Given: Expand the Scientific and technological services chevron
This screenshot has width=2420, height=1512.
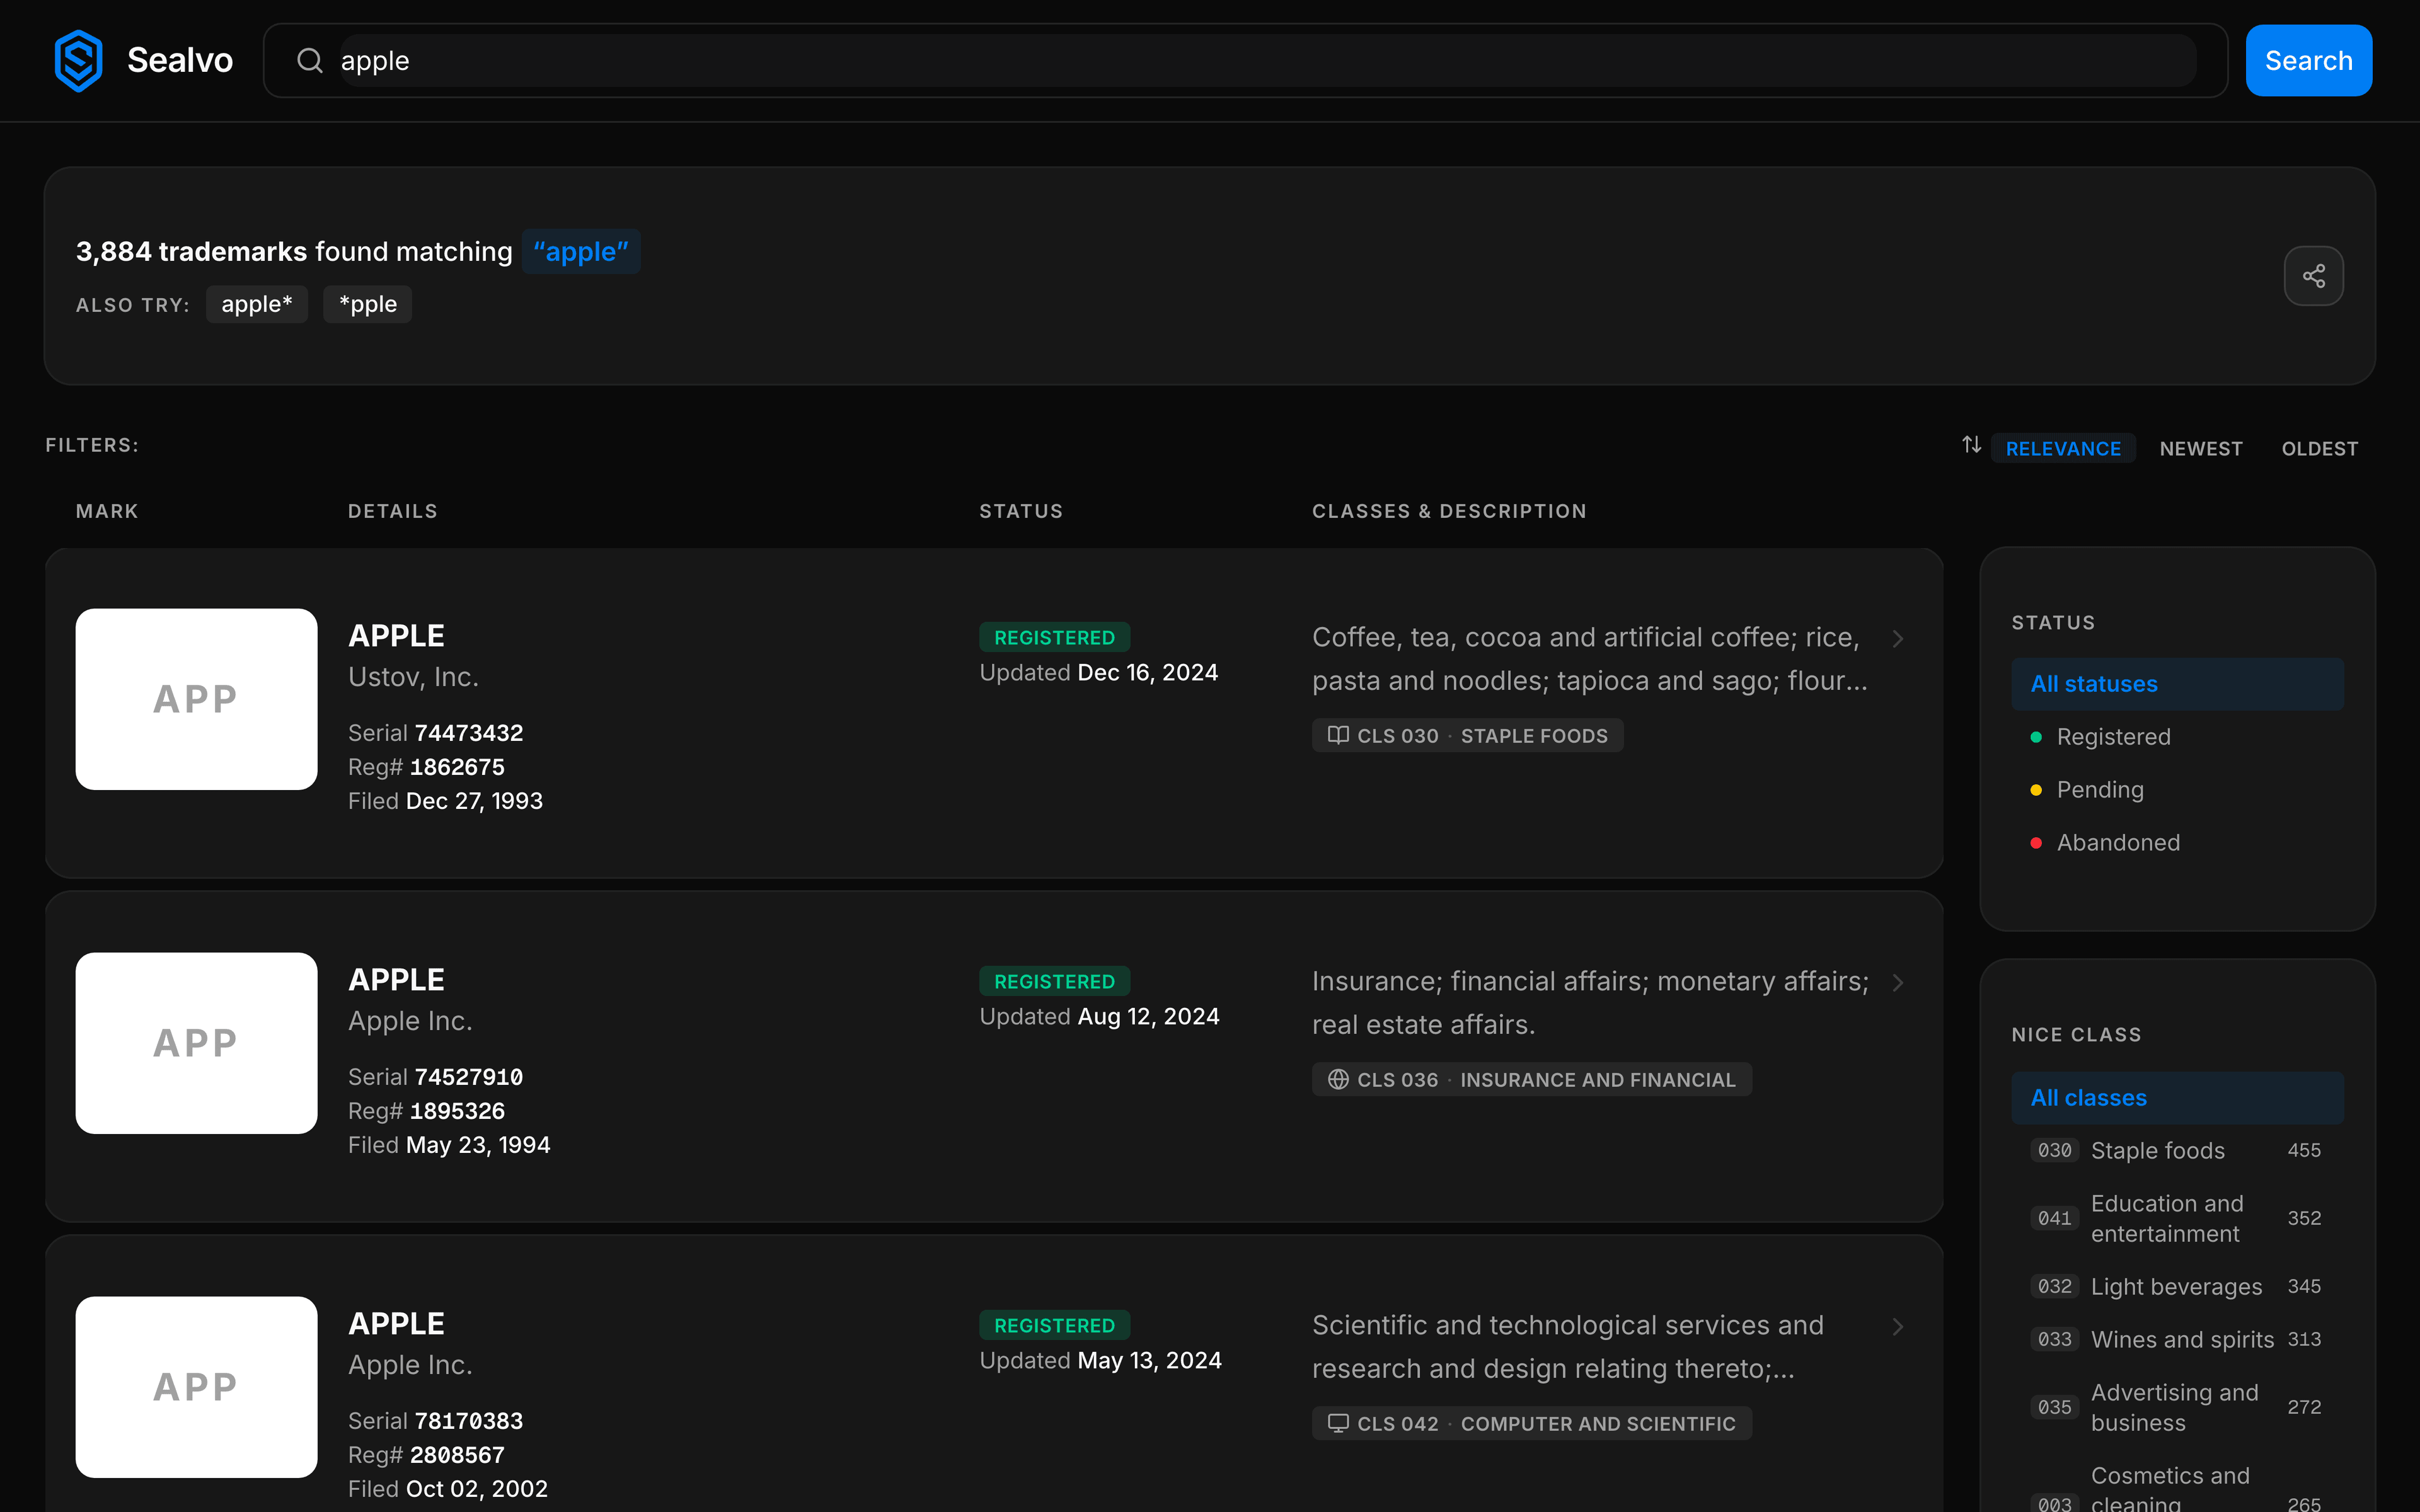Looking at the screenshot, I should point(1898,1326).
